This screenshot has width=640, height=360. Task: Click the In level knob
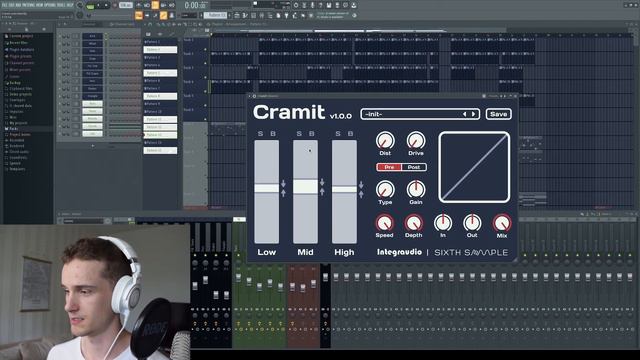tap(443, 223)
